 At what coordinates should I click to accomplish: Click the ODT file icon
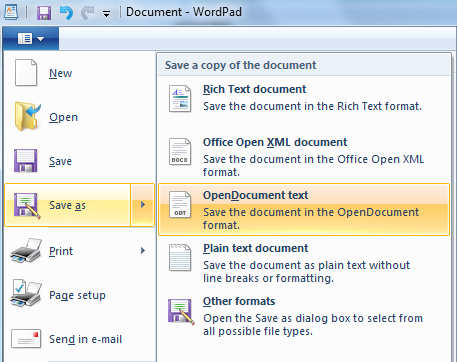(x=180, y=205)
